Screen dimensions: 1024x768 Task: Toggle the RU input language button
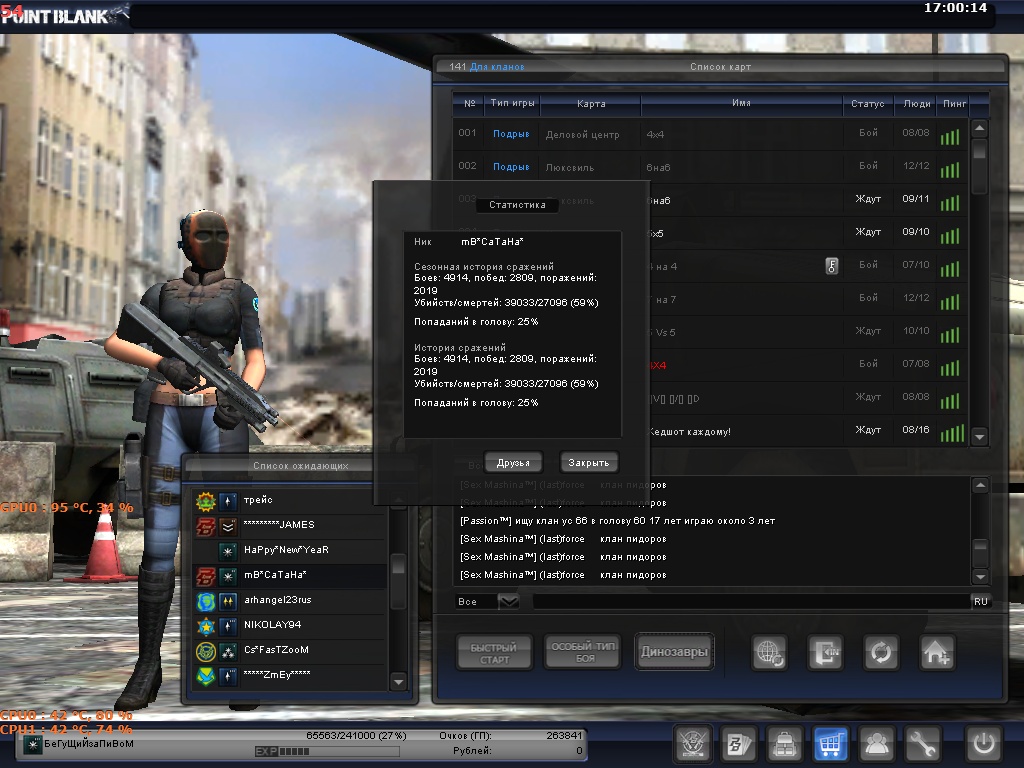[981, 601]
